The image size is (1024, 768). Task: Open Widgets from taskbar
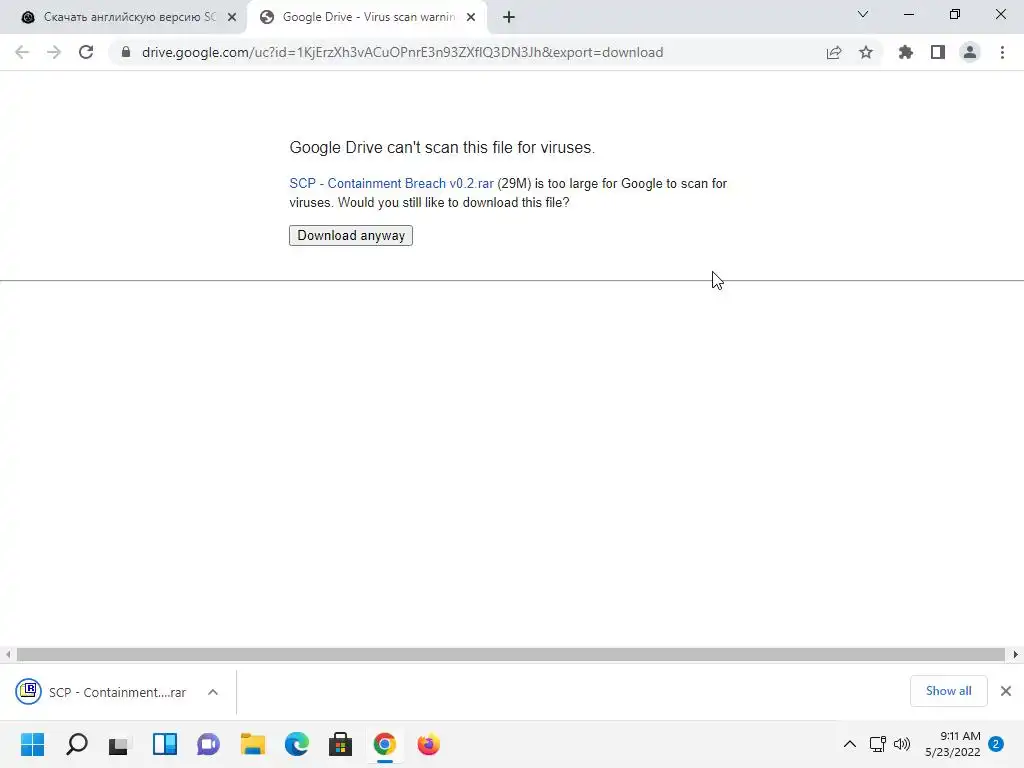tap(165, 744)
